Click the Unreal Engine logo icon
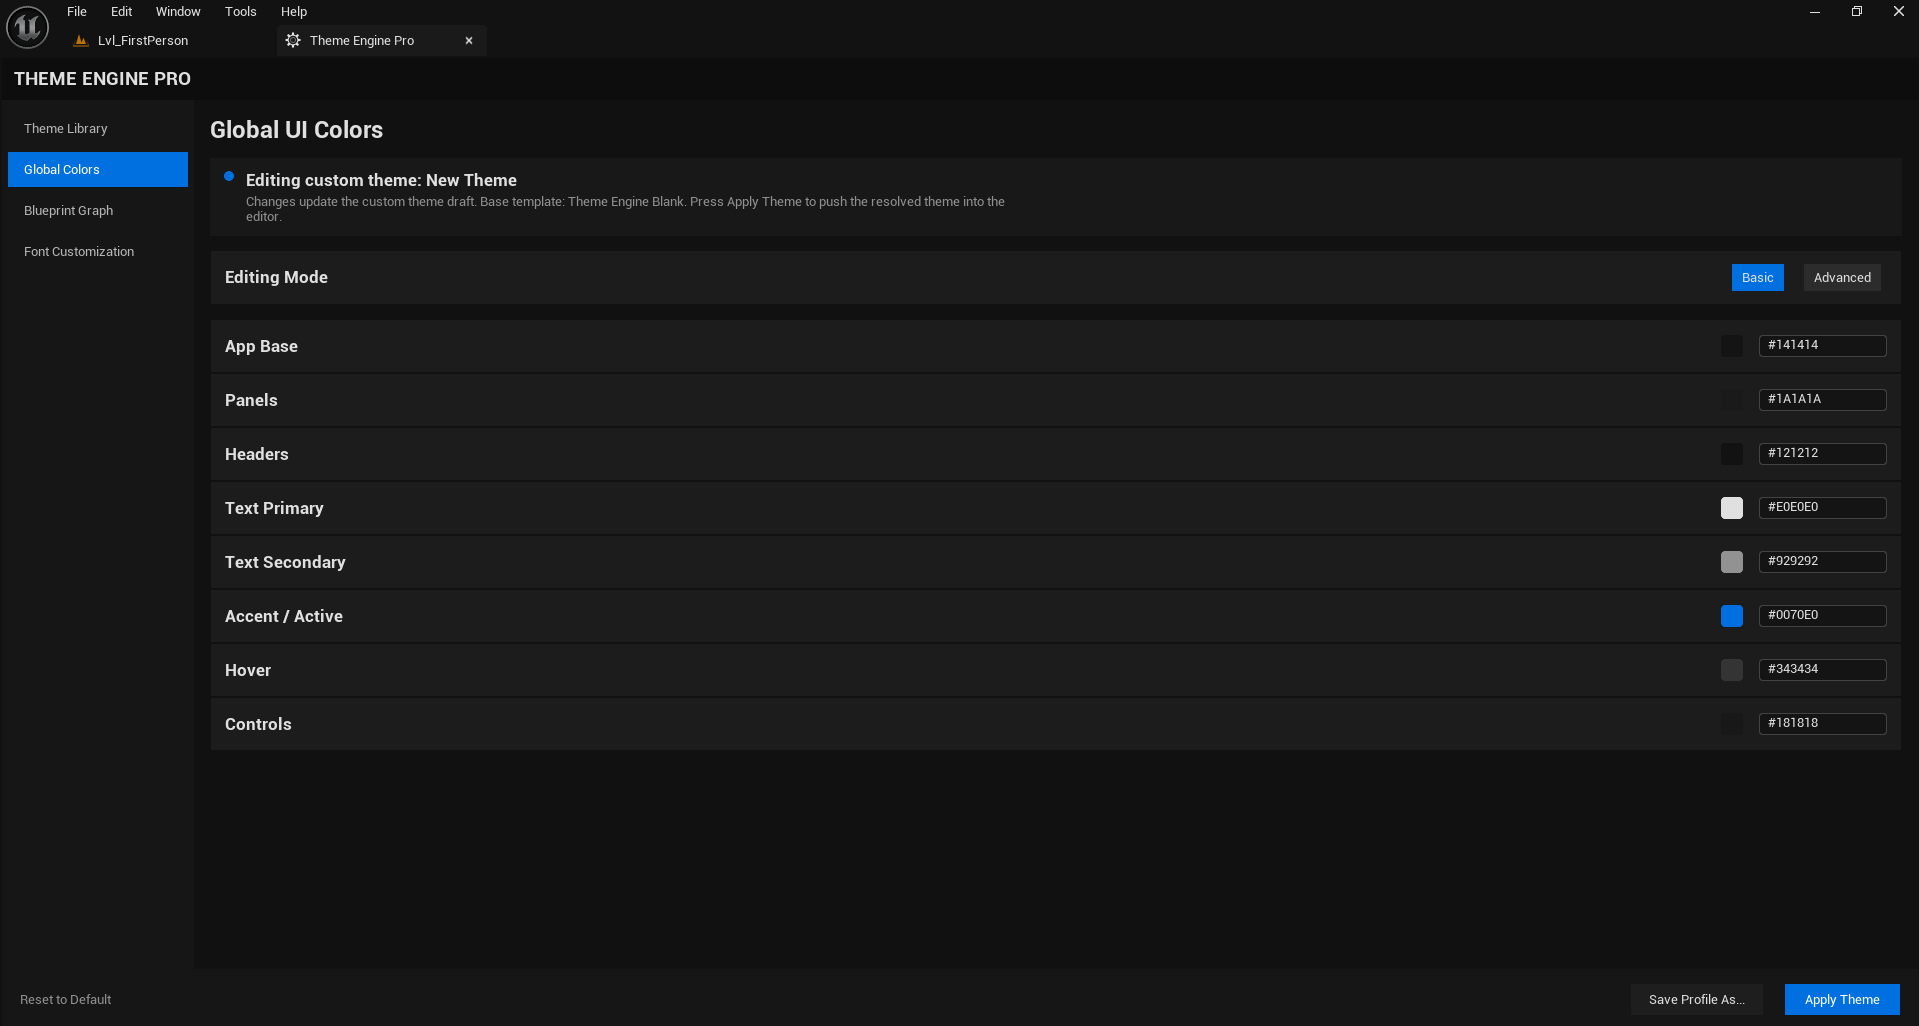The image size is (1919, 1026). pyautogui.click(x=27, y=27)
